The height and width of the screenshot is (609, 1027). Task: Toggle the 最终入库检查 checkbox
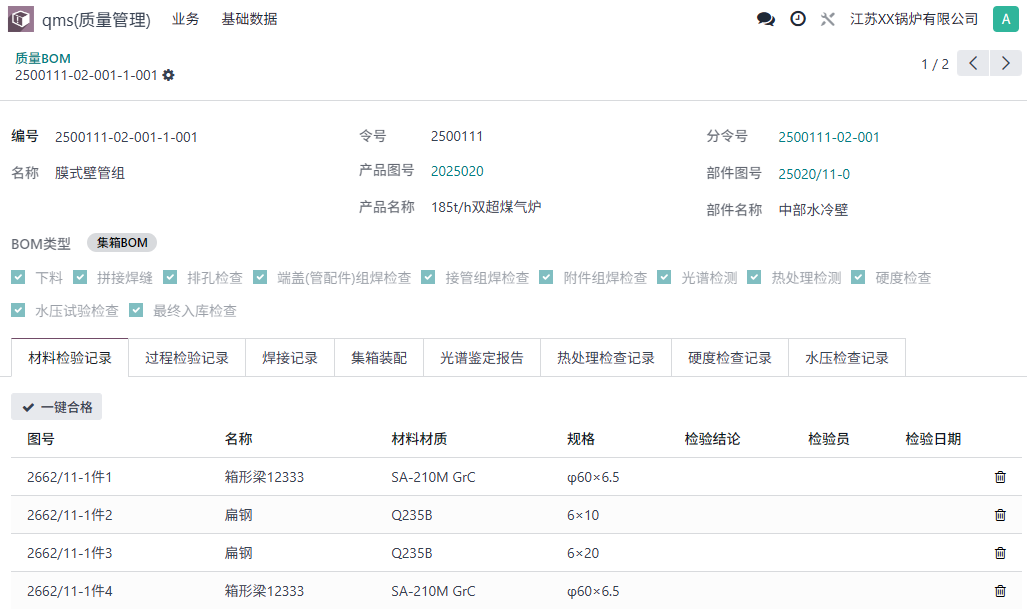(x=136, y=310)
